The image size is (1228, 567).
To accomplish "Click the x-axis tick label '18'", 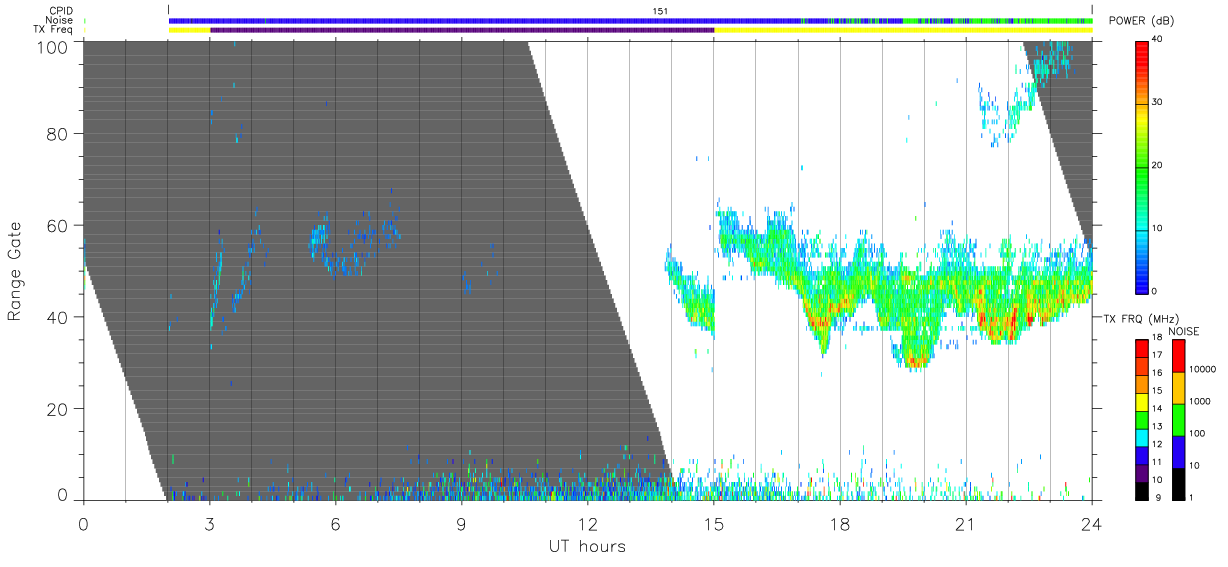I will (840, 524).
